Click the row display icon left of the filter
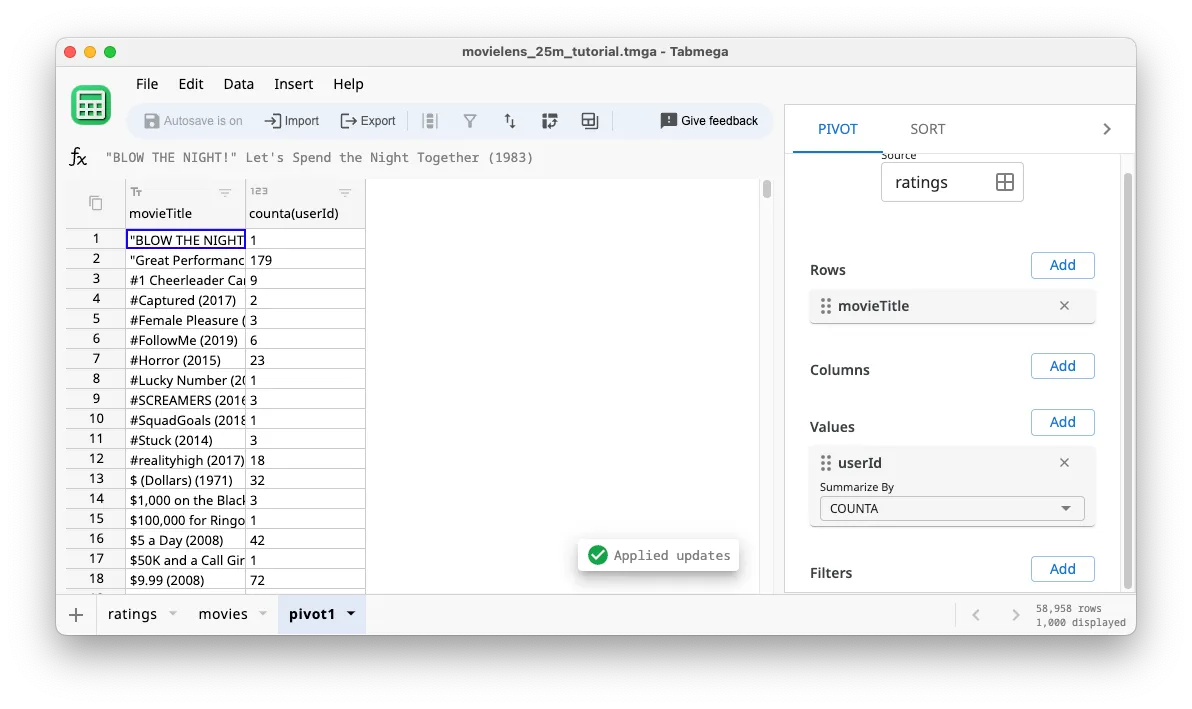The width and height of the screenshot is (1192, 709). pyautogui.click(x=430, y=120)
